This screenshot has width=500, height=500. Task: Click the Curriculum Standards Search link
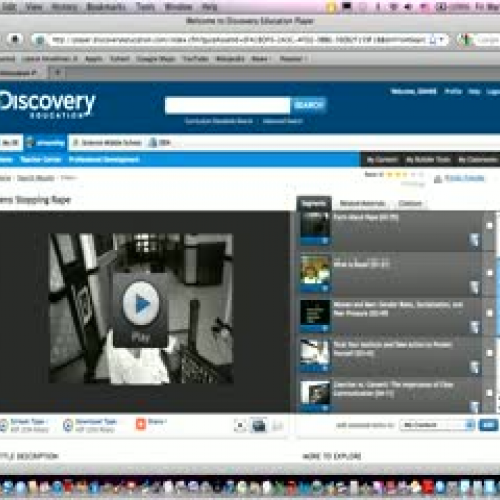pyautogui.click(x=219, y=121)
